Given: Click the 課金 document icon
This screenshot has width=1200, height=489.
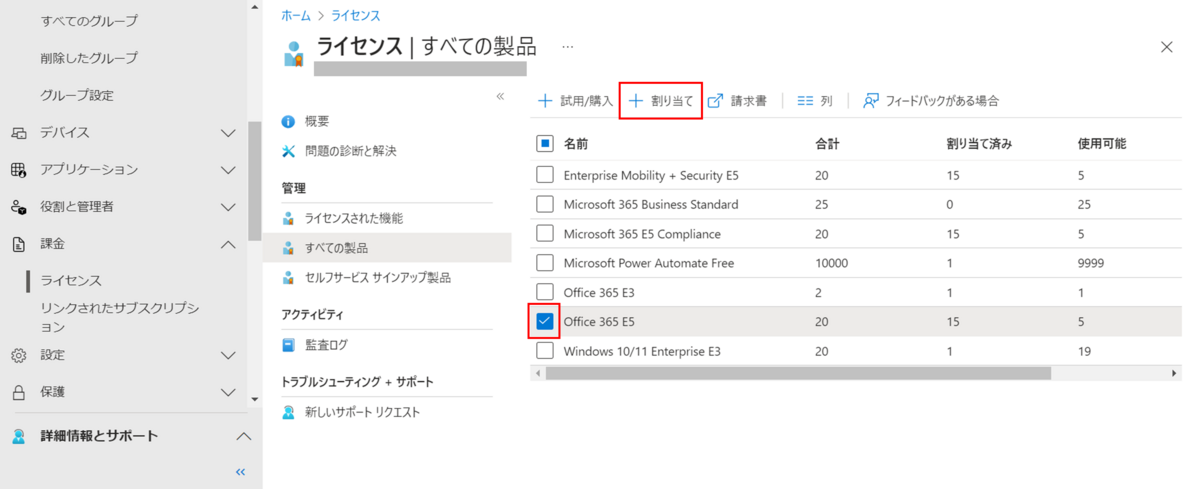Looking at the screenshot, I should pyautogui.click(x=18, y=244).
